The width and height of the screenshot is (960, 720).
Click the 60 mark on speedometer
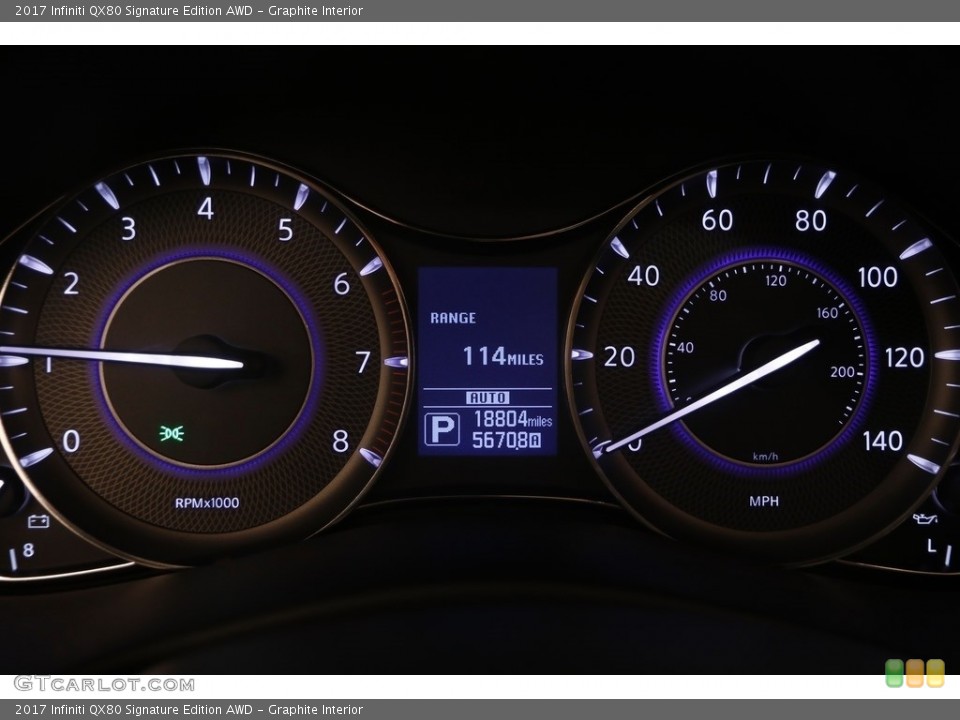(717, 220)
